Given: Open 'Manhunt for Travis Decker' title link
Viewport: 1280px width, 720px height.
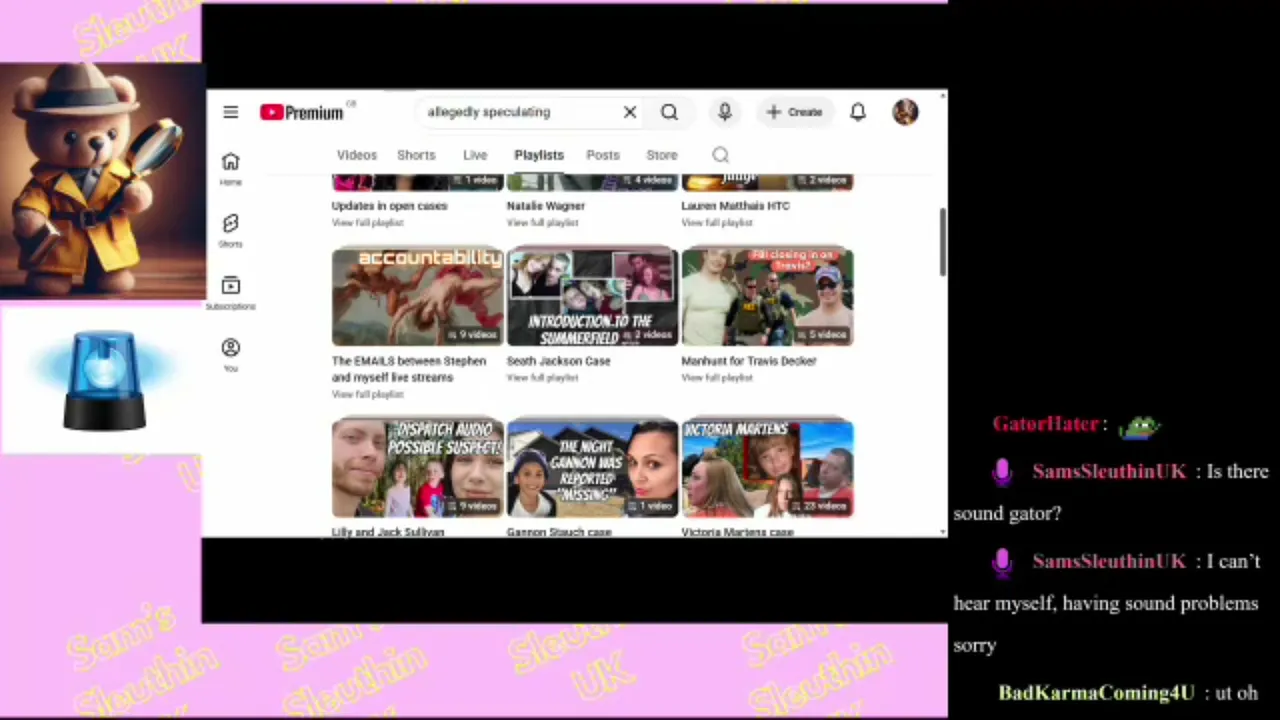Looking at the screenshot, I should point(749,361).
